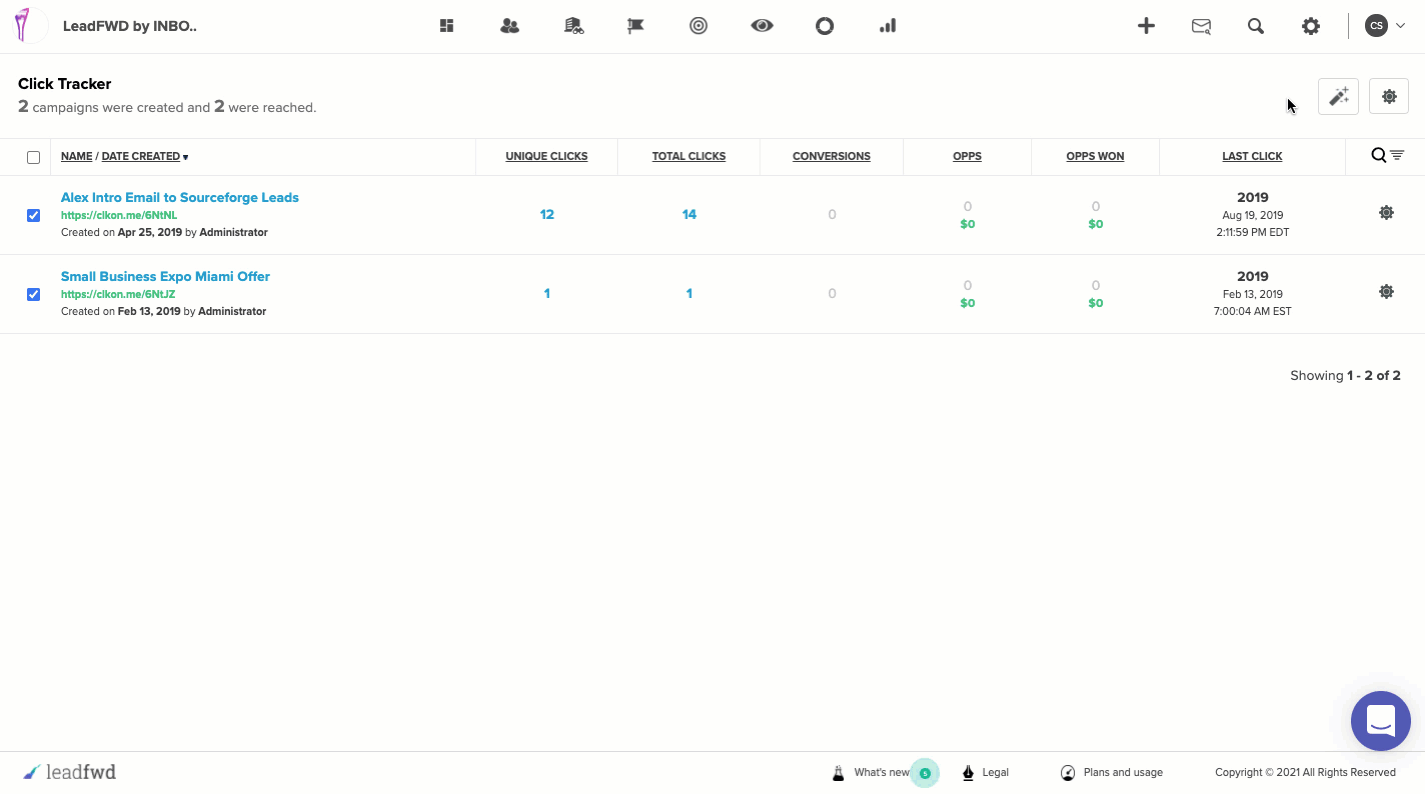Click the clkon.me/6NtNL link
Image resolution: width=1425 pixels, height=794 pixels.
click(119, 215)
